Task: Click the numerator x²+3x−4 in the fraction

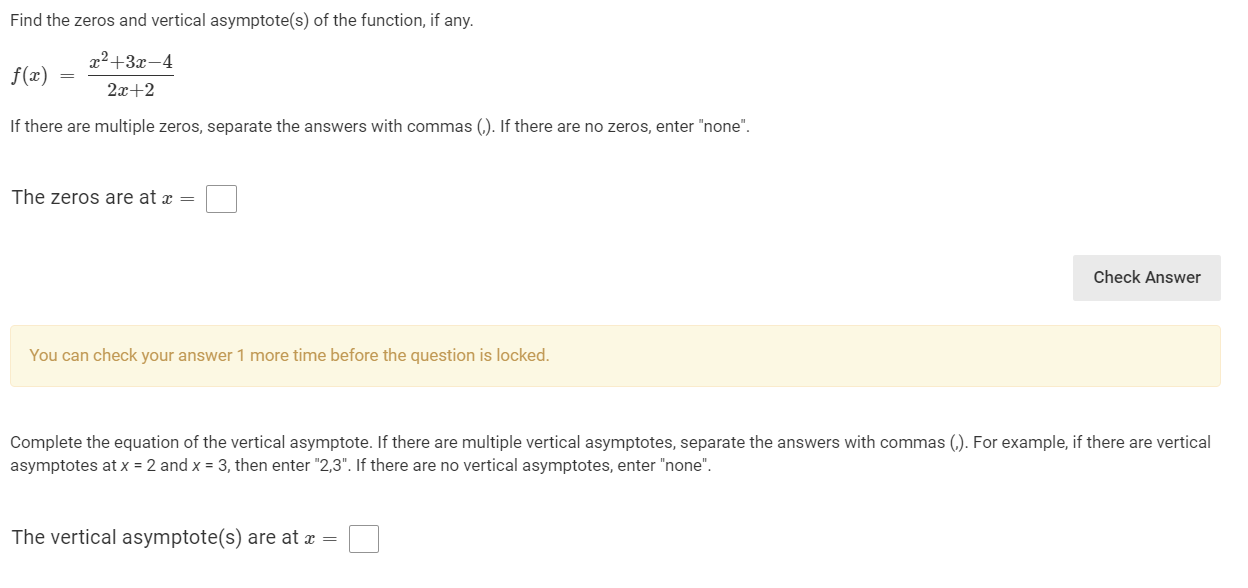Action: pyautogui.click(x=131, y=60)
